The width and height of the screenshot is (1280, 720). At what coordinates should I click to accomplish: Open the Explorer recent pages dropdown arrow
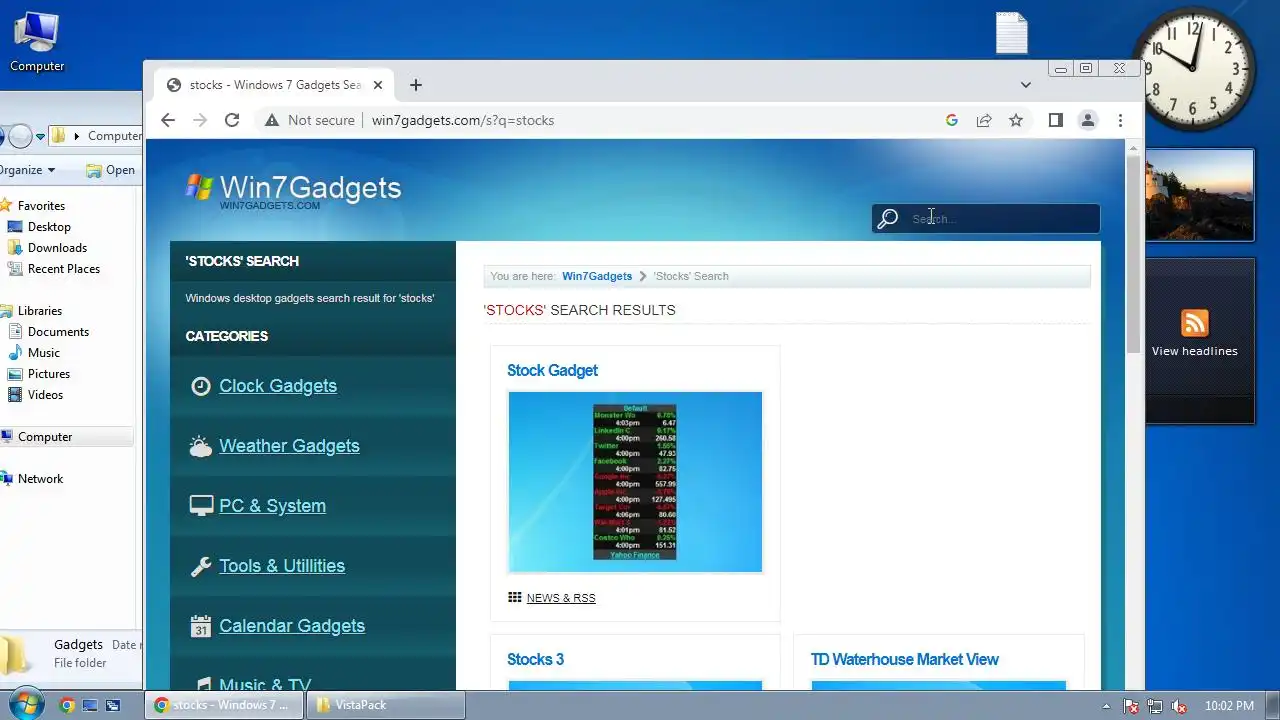40,136
